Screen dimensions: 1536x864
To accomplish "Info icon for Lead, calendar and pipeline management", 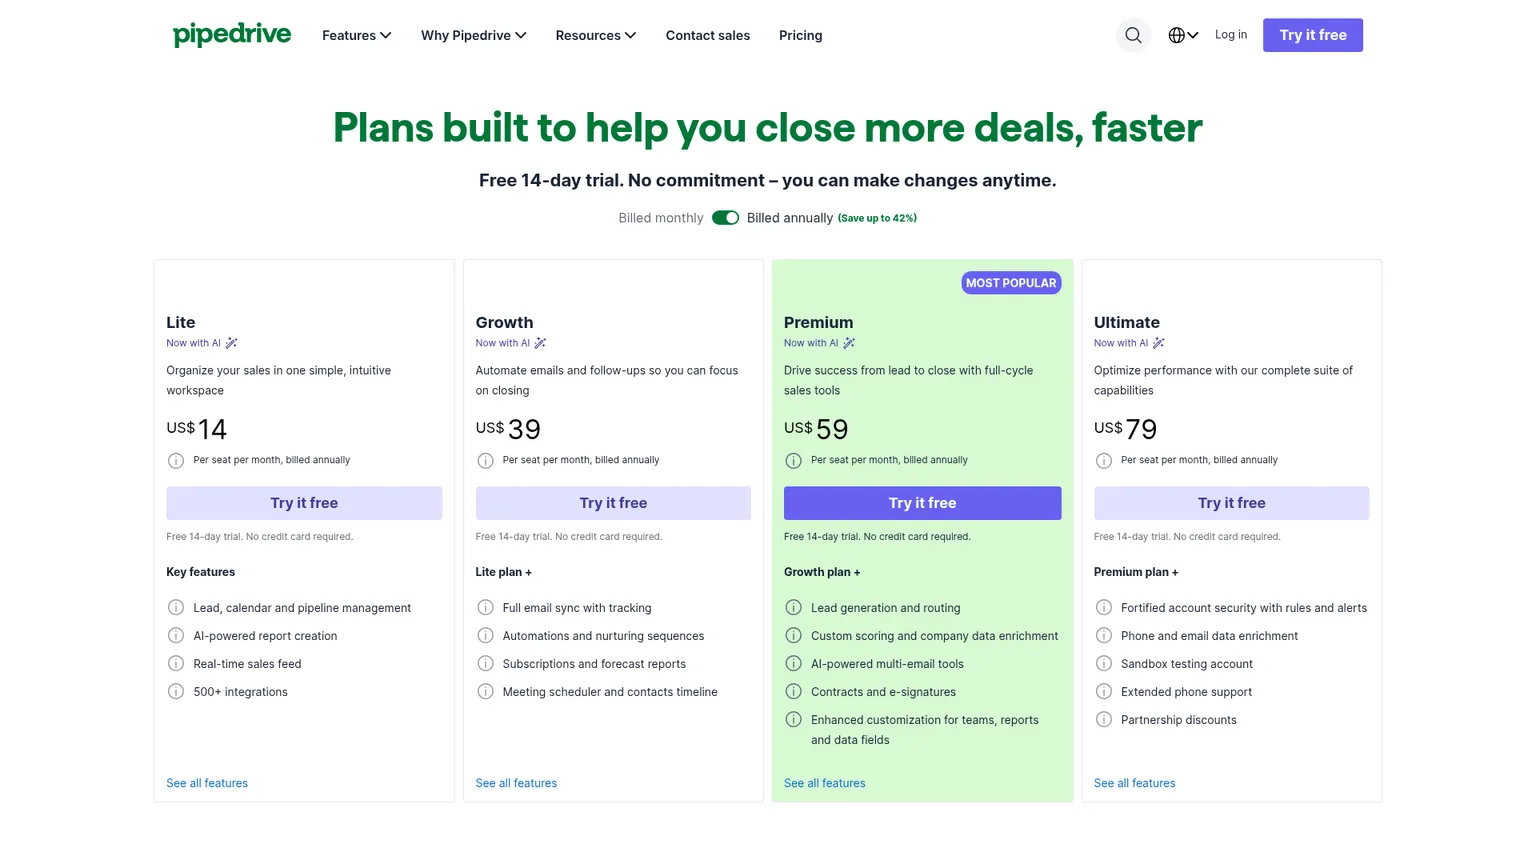I will pos(176,608).
